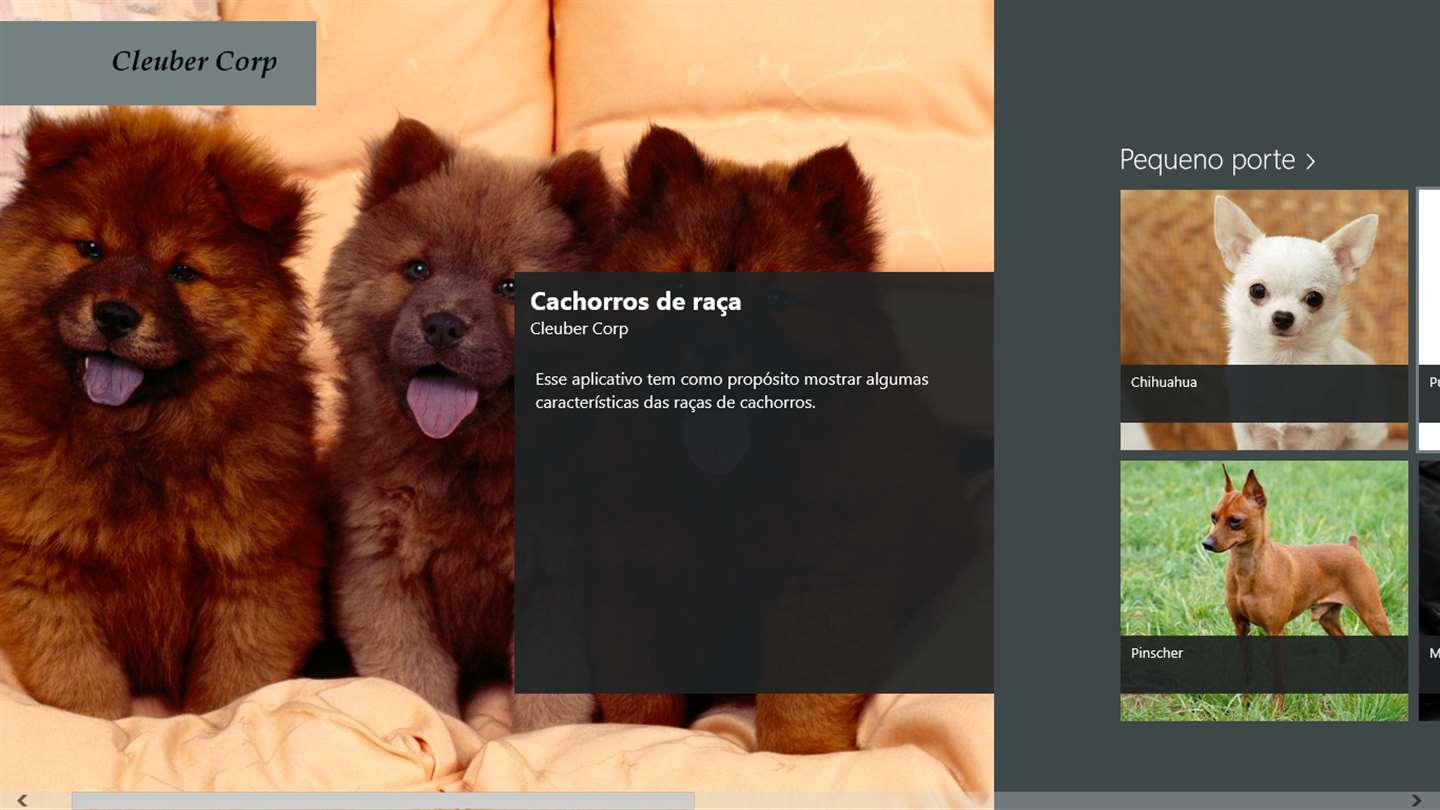Click the middle puppy's pink tongue

click(441, 404)
